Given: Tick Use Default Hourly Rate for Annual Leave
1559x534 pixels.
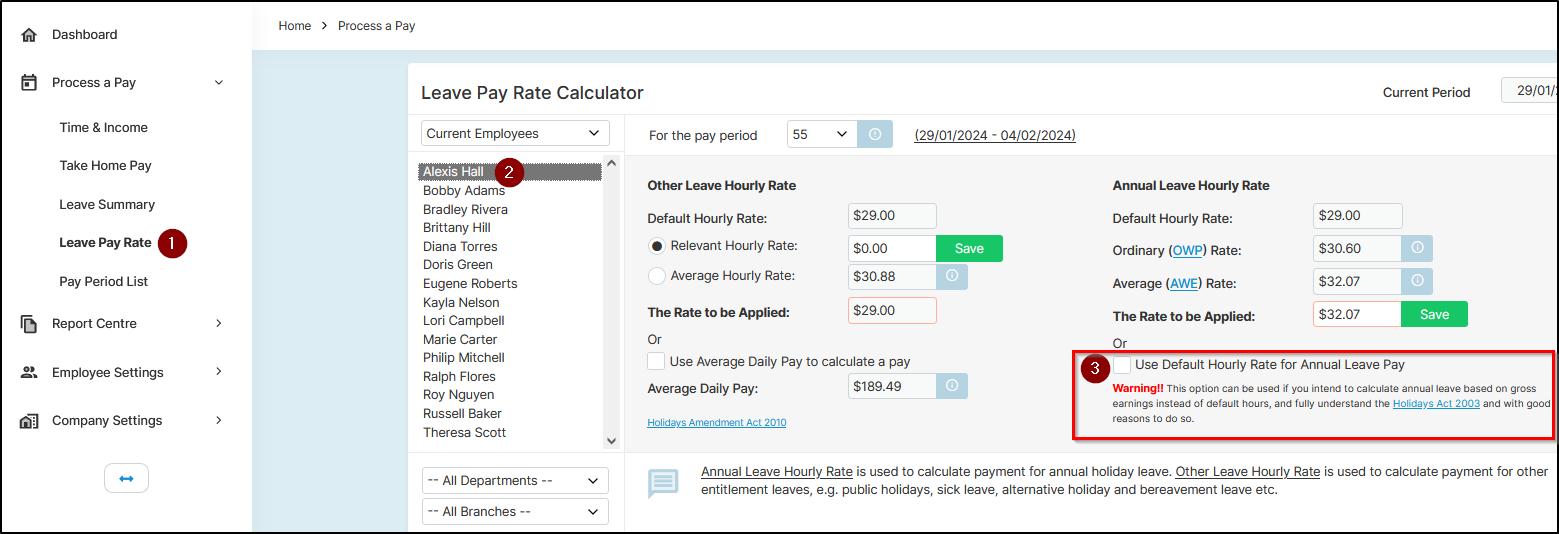Looking at the screenshot, I should tap(1122, 365).
